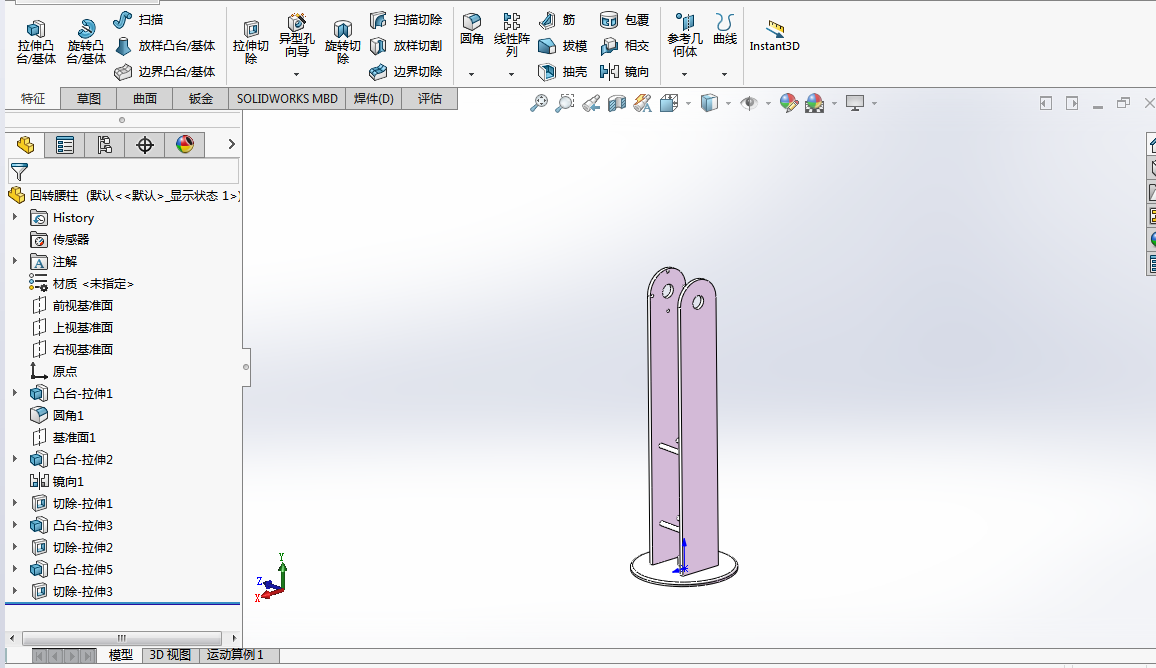Choose Boundary Boss 边界凸台/基体
1156x668 pixels.
165,72
